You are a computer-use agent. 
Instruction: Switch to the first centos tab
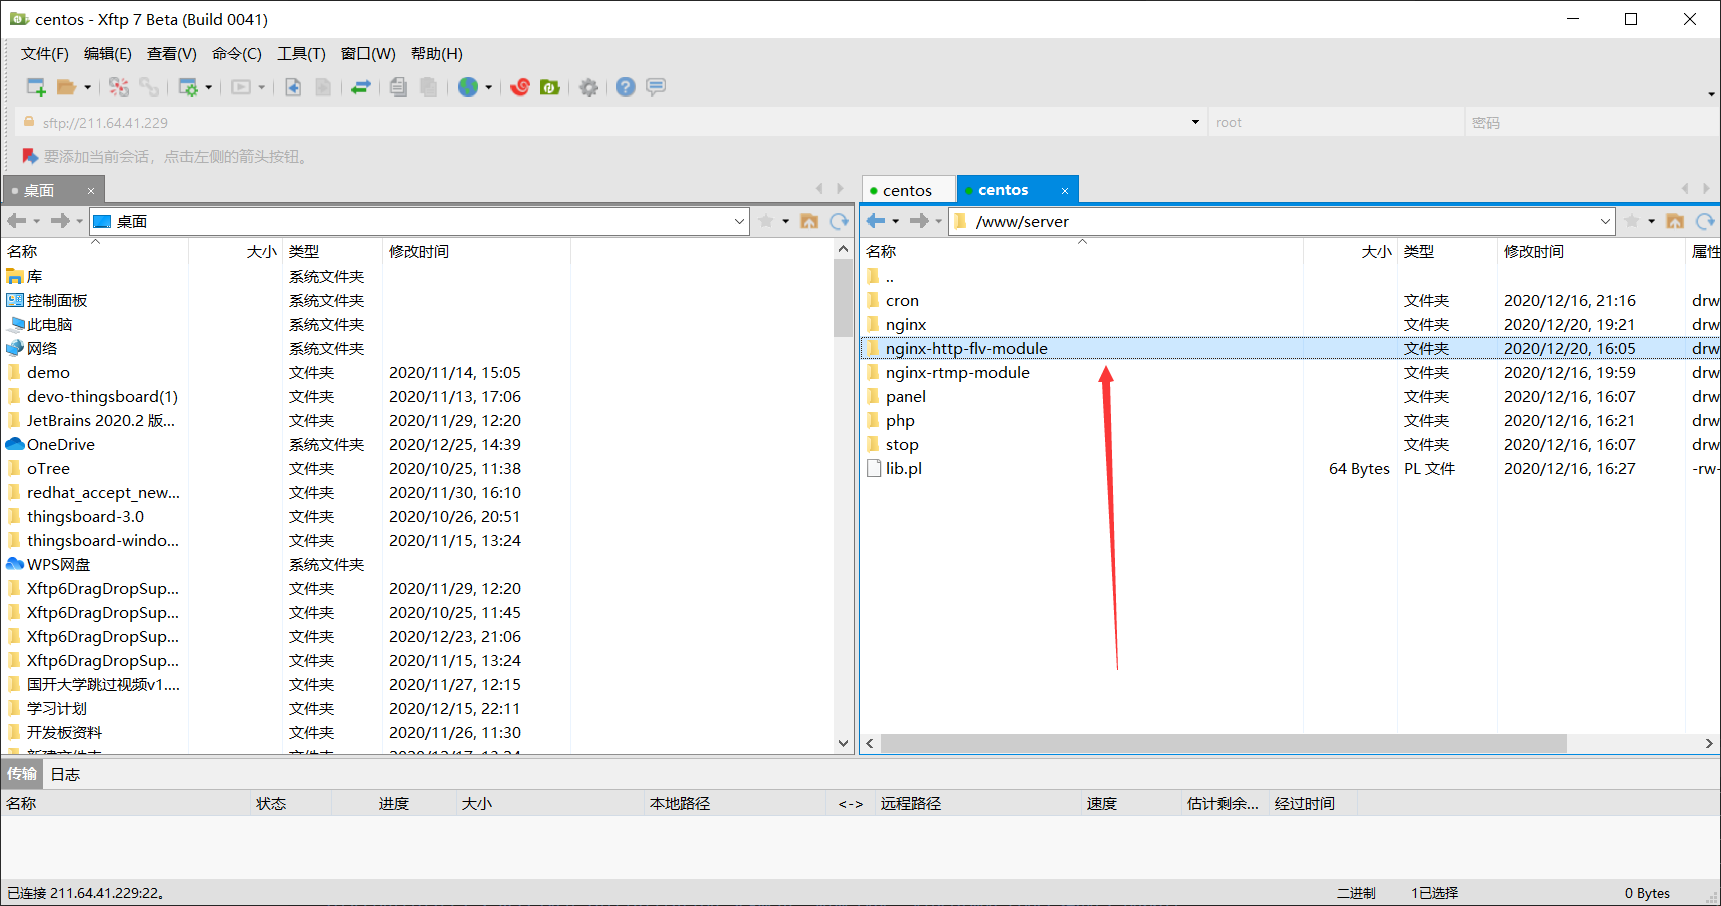(x=907, y=190)
